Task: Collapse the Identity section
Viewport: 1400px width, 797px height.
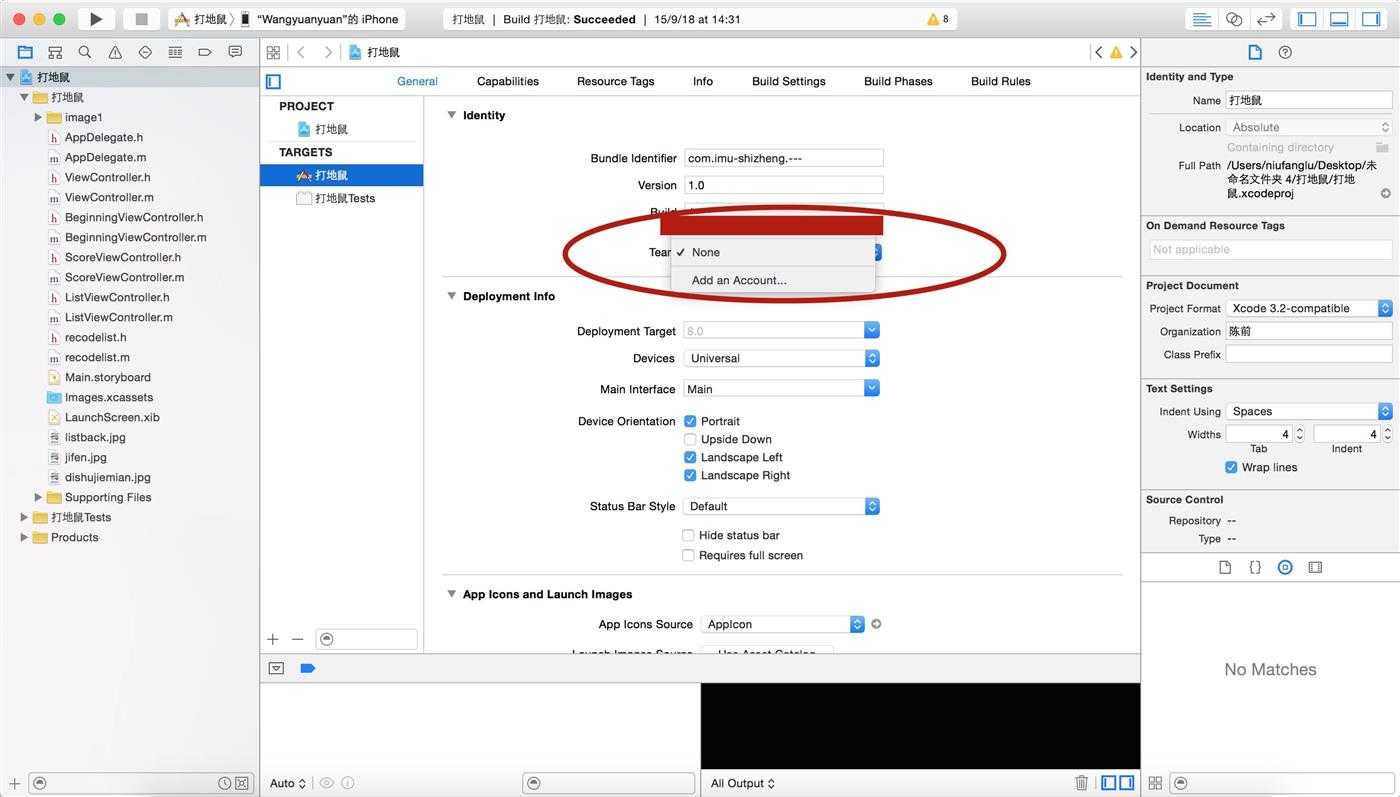Action: tap(452, 115)
